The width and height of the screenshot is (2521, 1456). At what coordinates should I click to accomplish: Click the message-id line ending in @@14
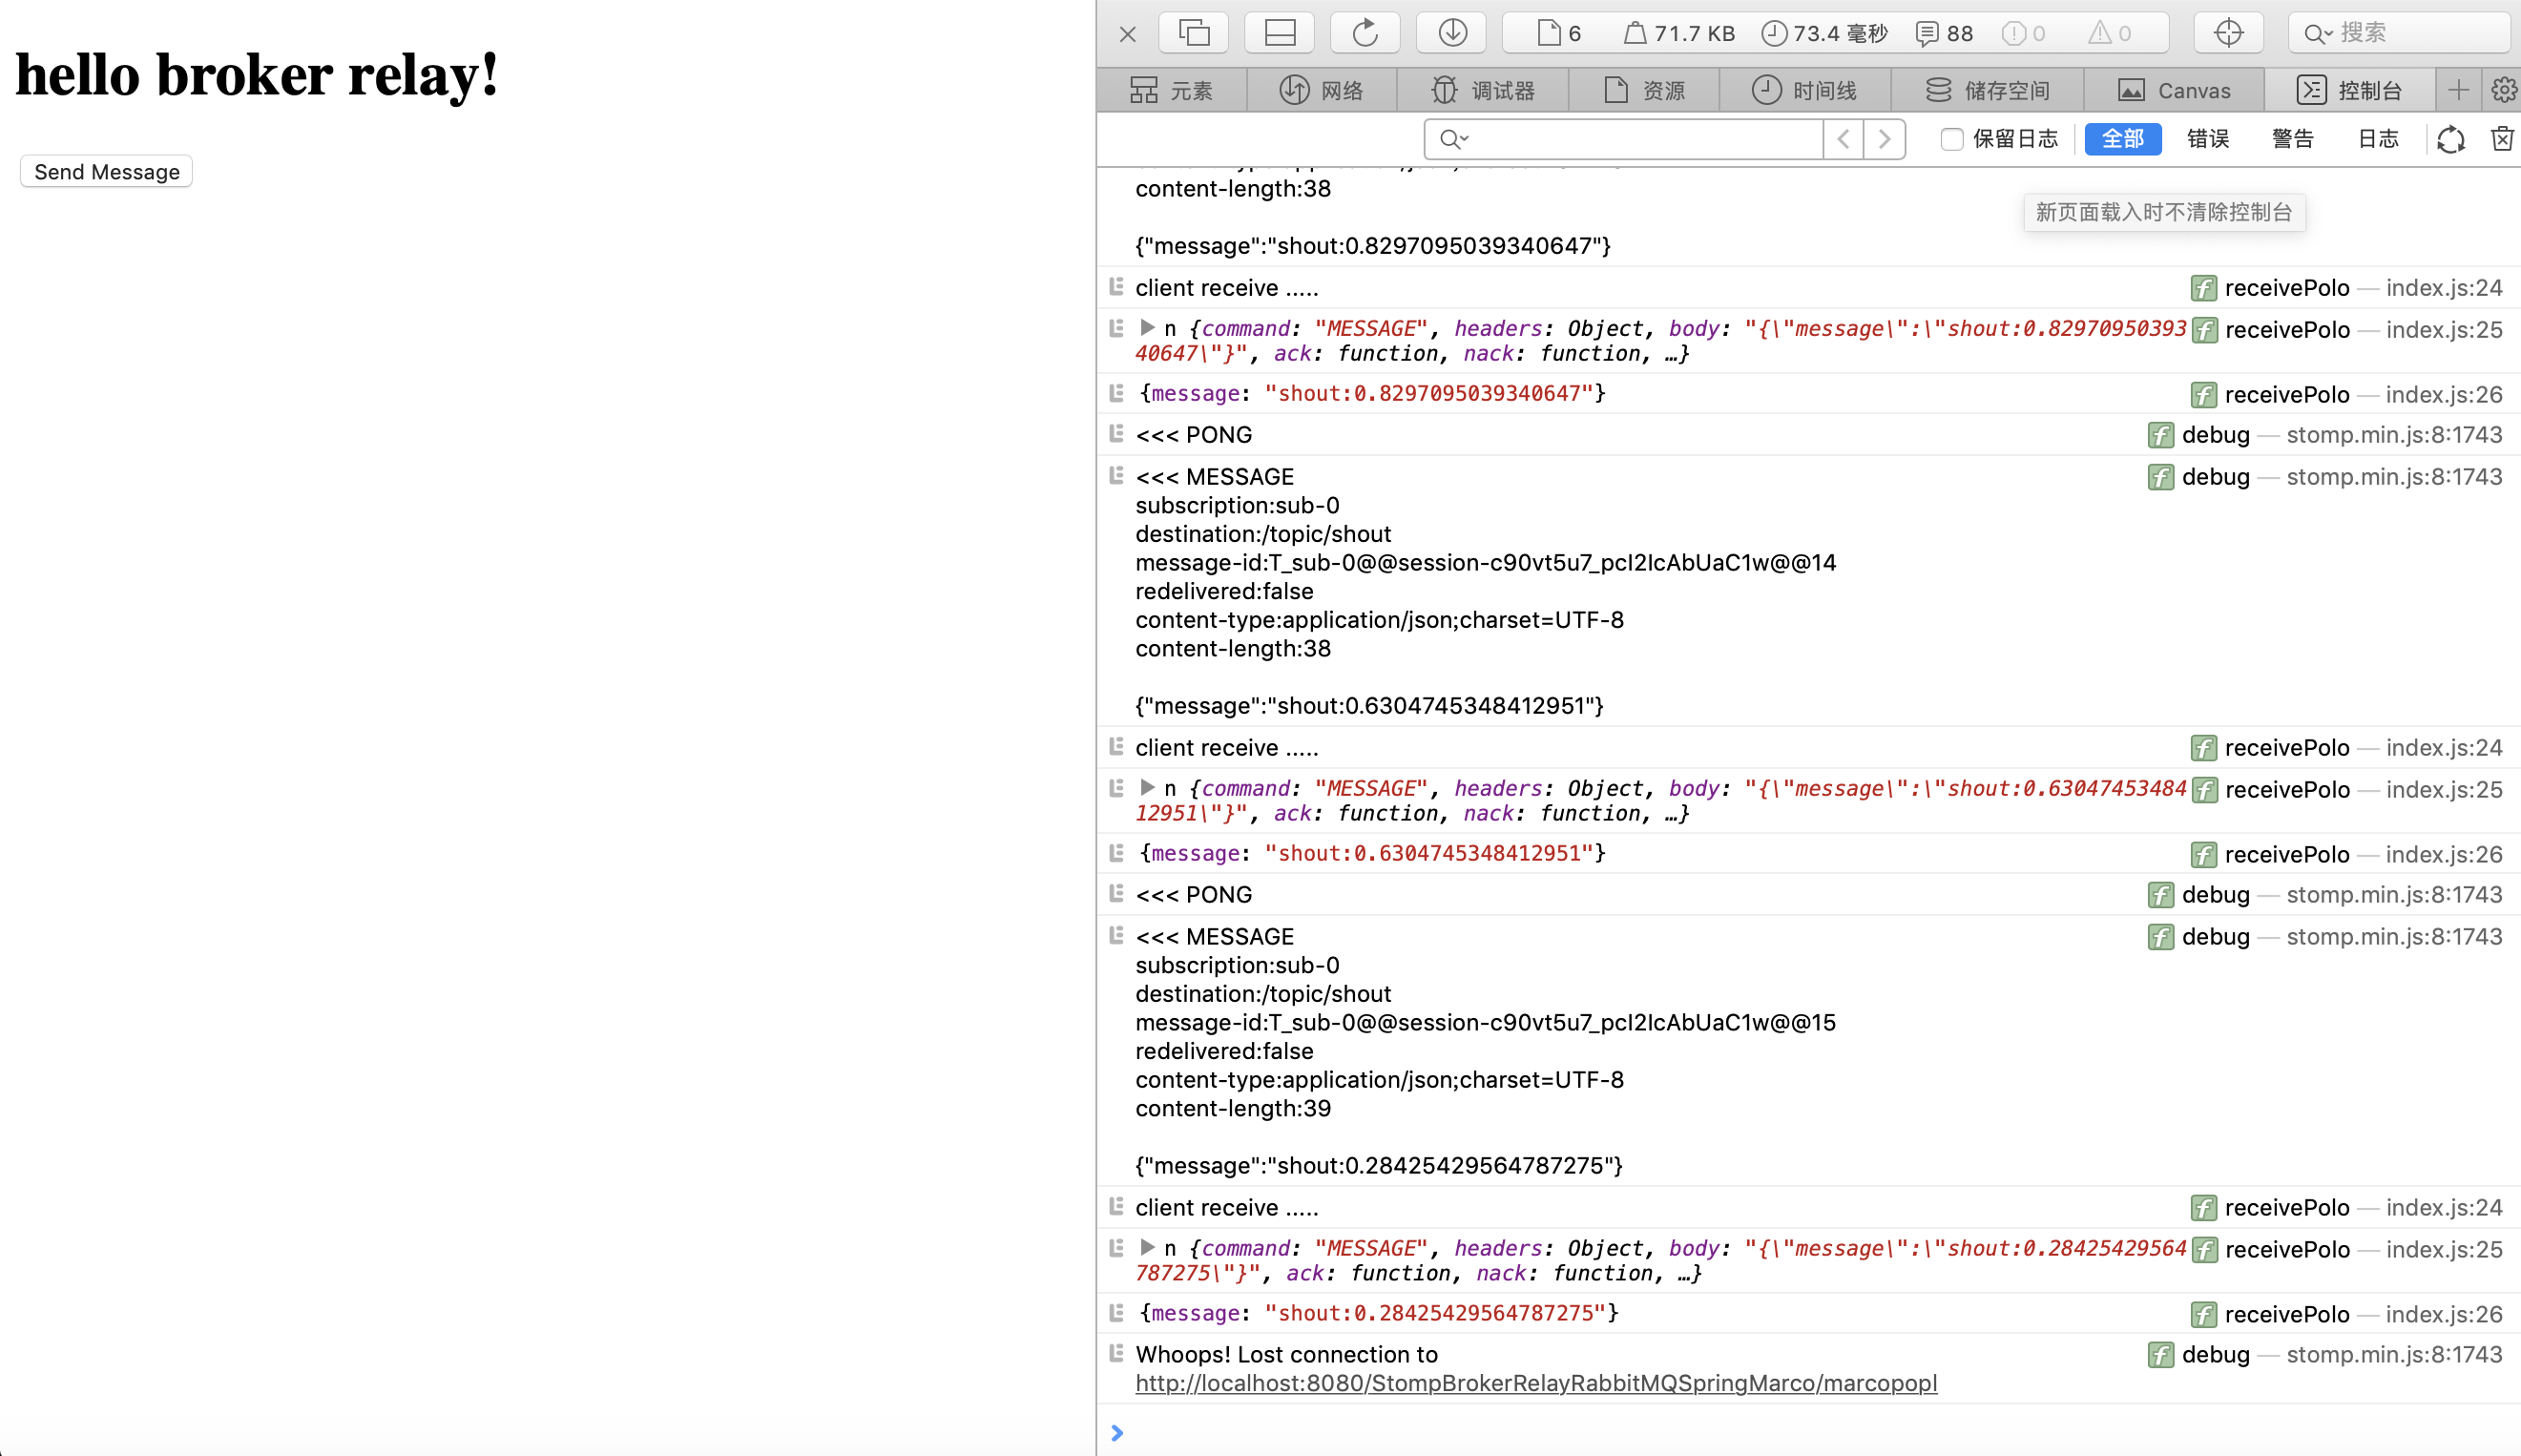(1485, 563)
